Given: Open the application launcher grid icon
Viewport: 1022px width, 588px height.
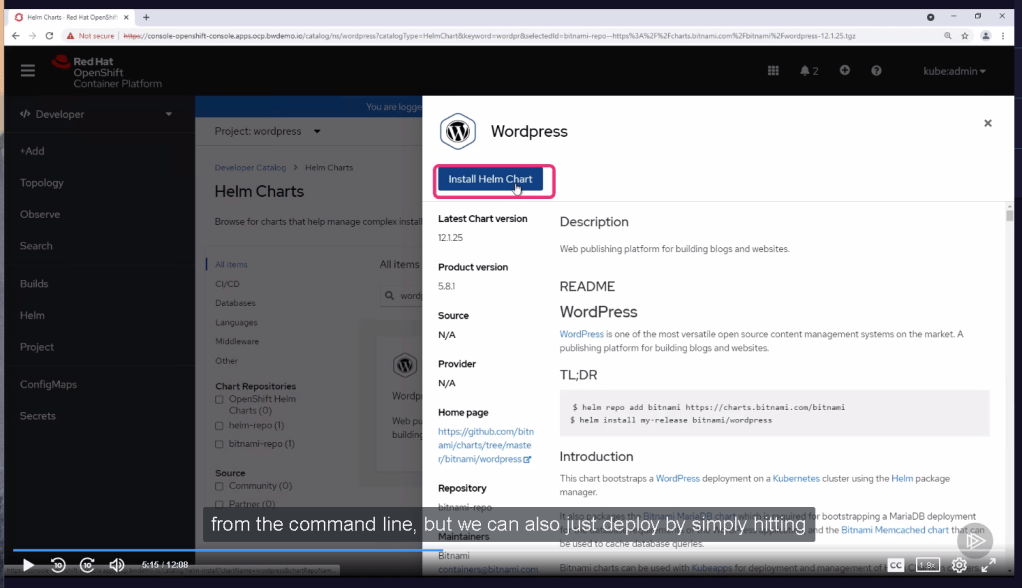Looking at the screenshot, I should point(773,70).
